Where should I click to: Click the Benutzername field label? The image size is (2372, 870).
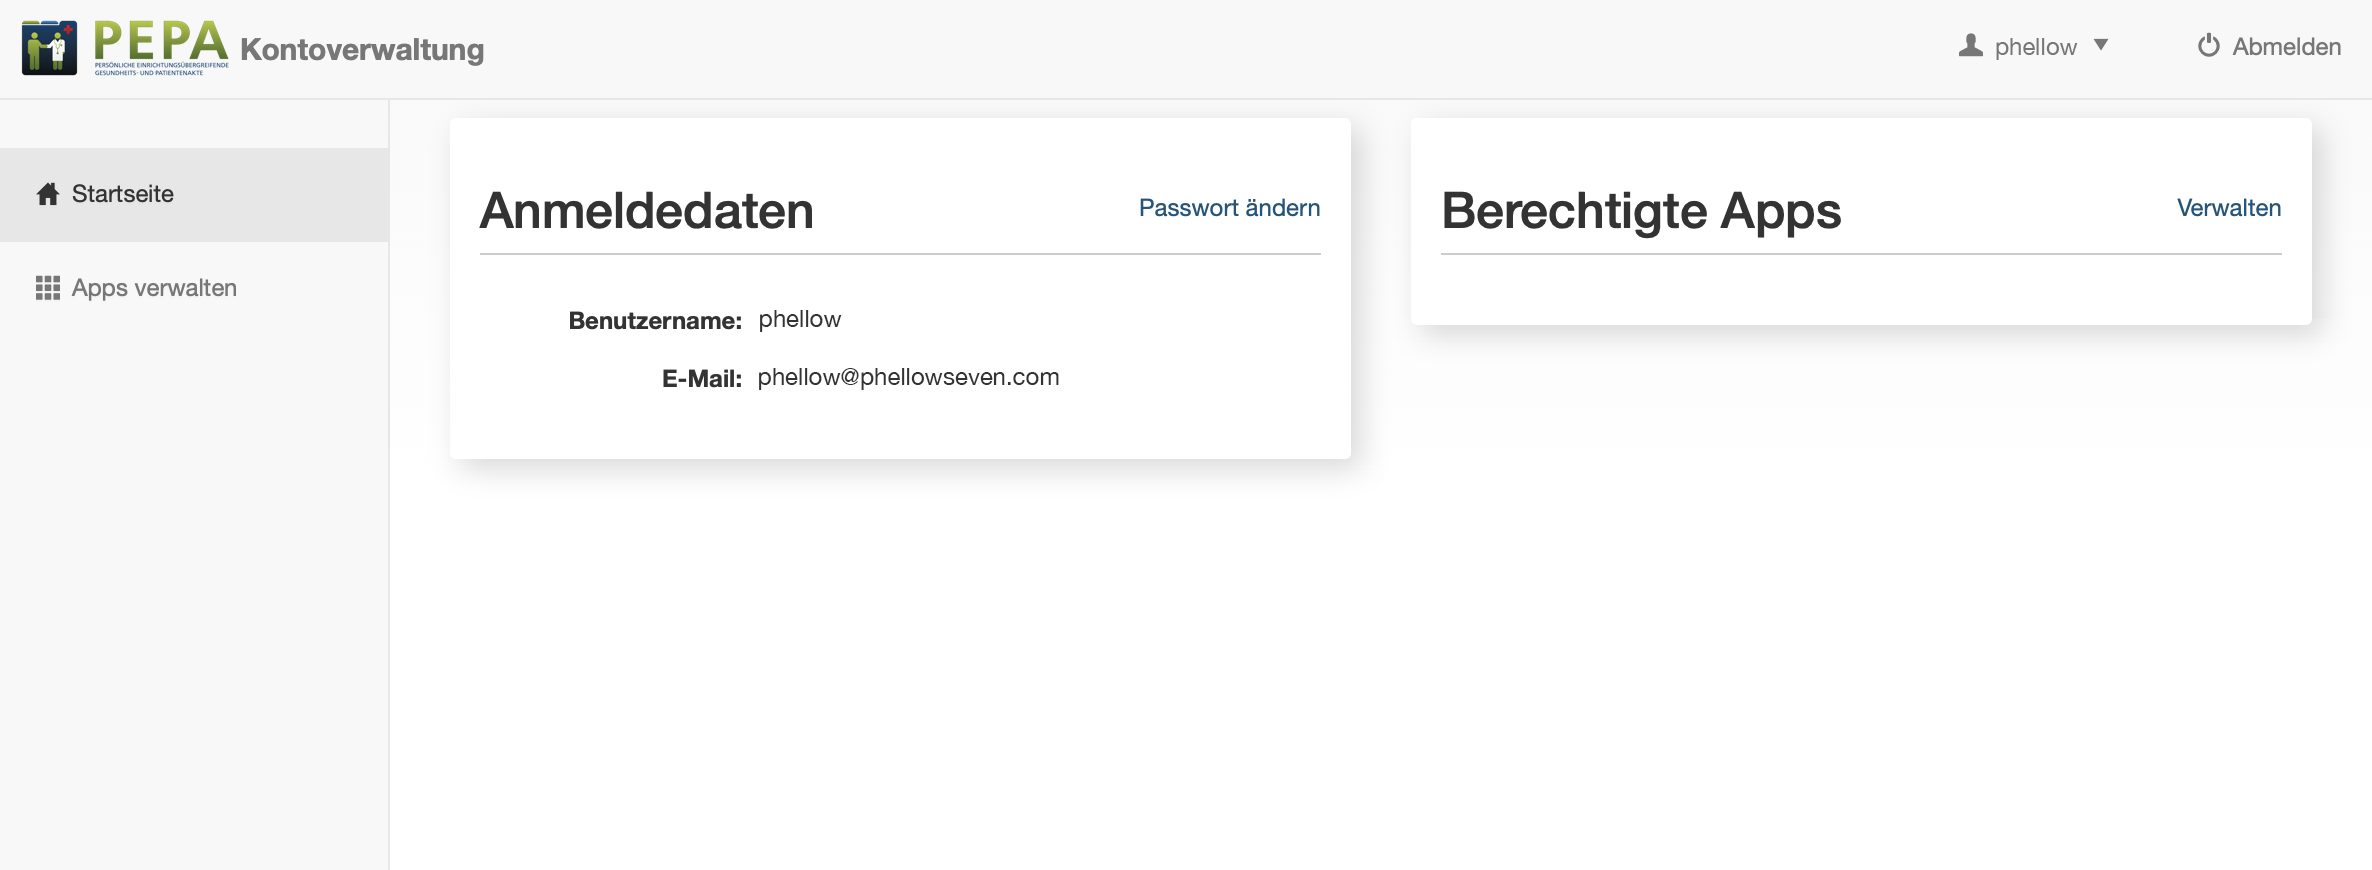[655, 321]
